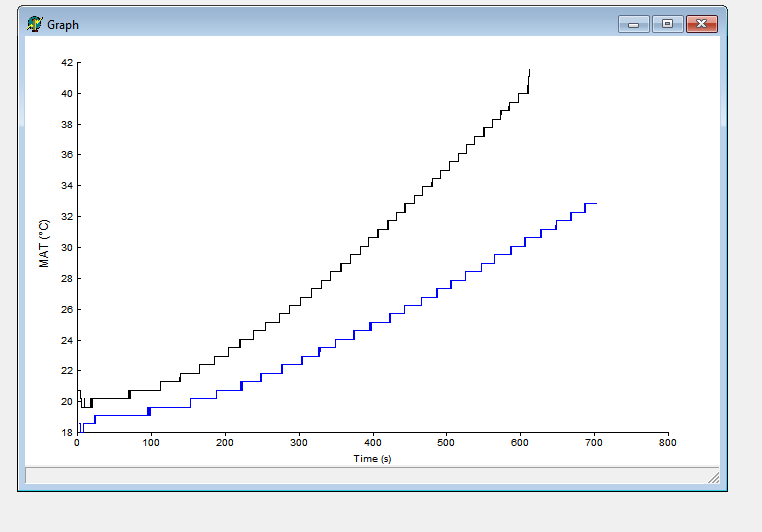Click the y-axis tick label '24'
This screenshot has width=762, height=532.
(67, 340)
